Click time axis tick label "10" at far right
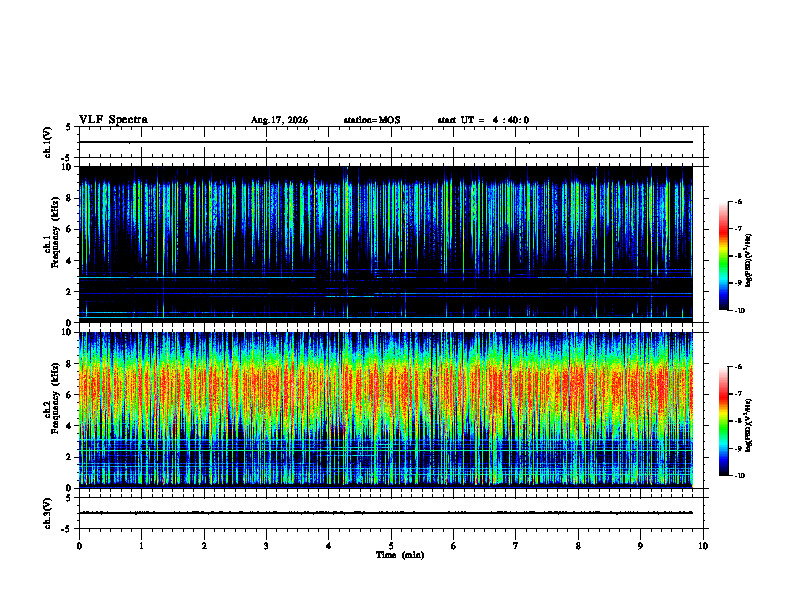The width and height of the screenshot is (792, 612). (703, 546)
